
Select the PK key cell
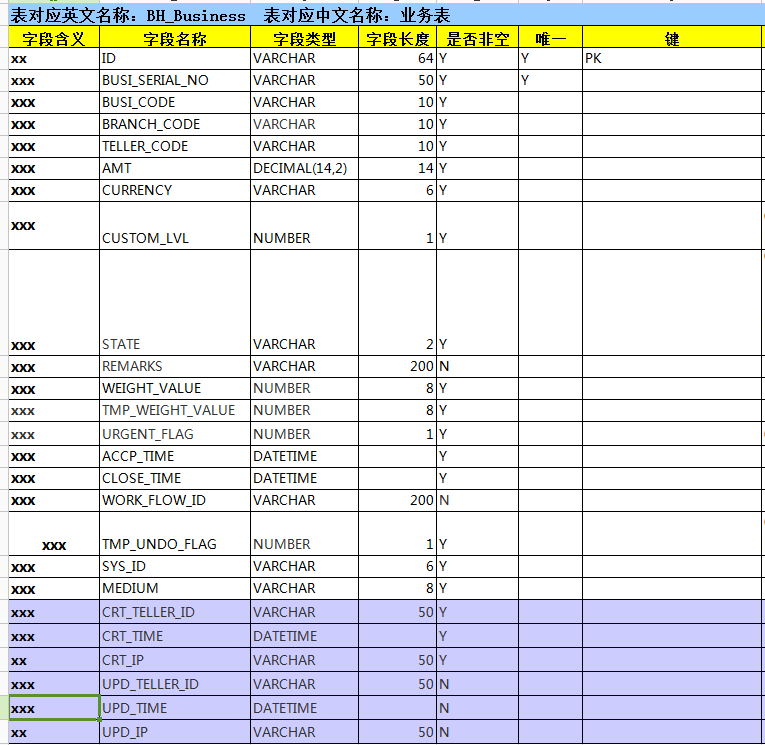coord(672,59)
